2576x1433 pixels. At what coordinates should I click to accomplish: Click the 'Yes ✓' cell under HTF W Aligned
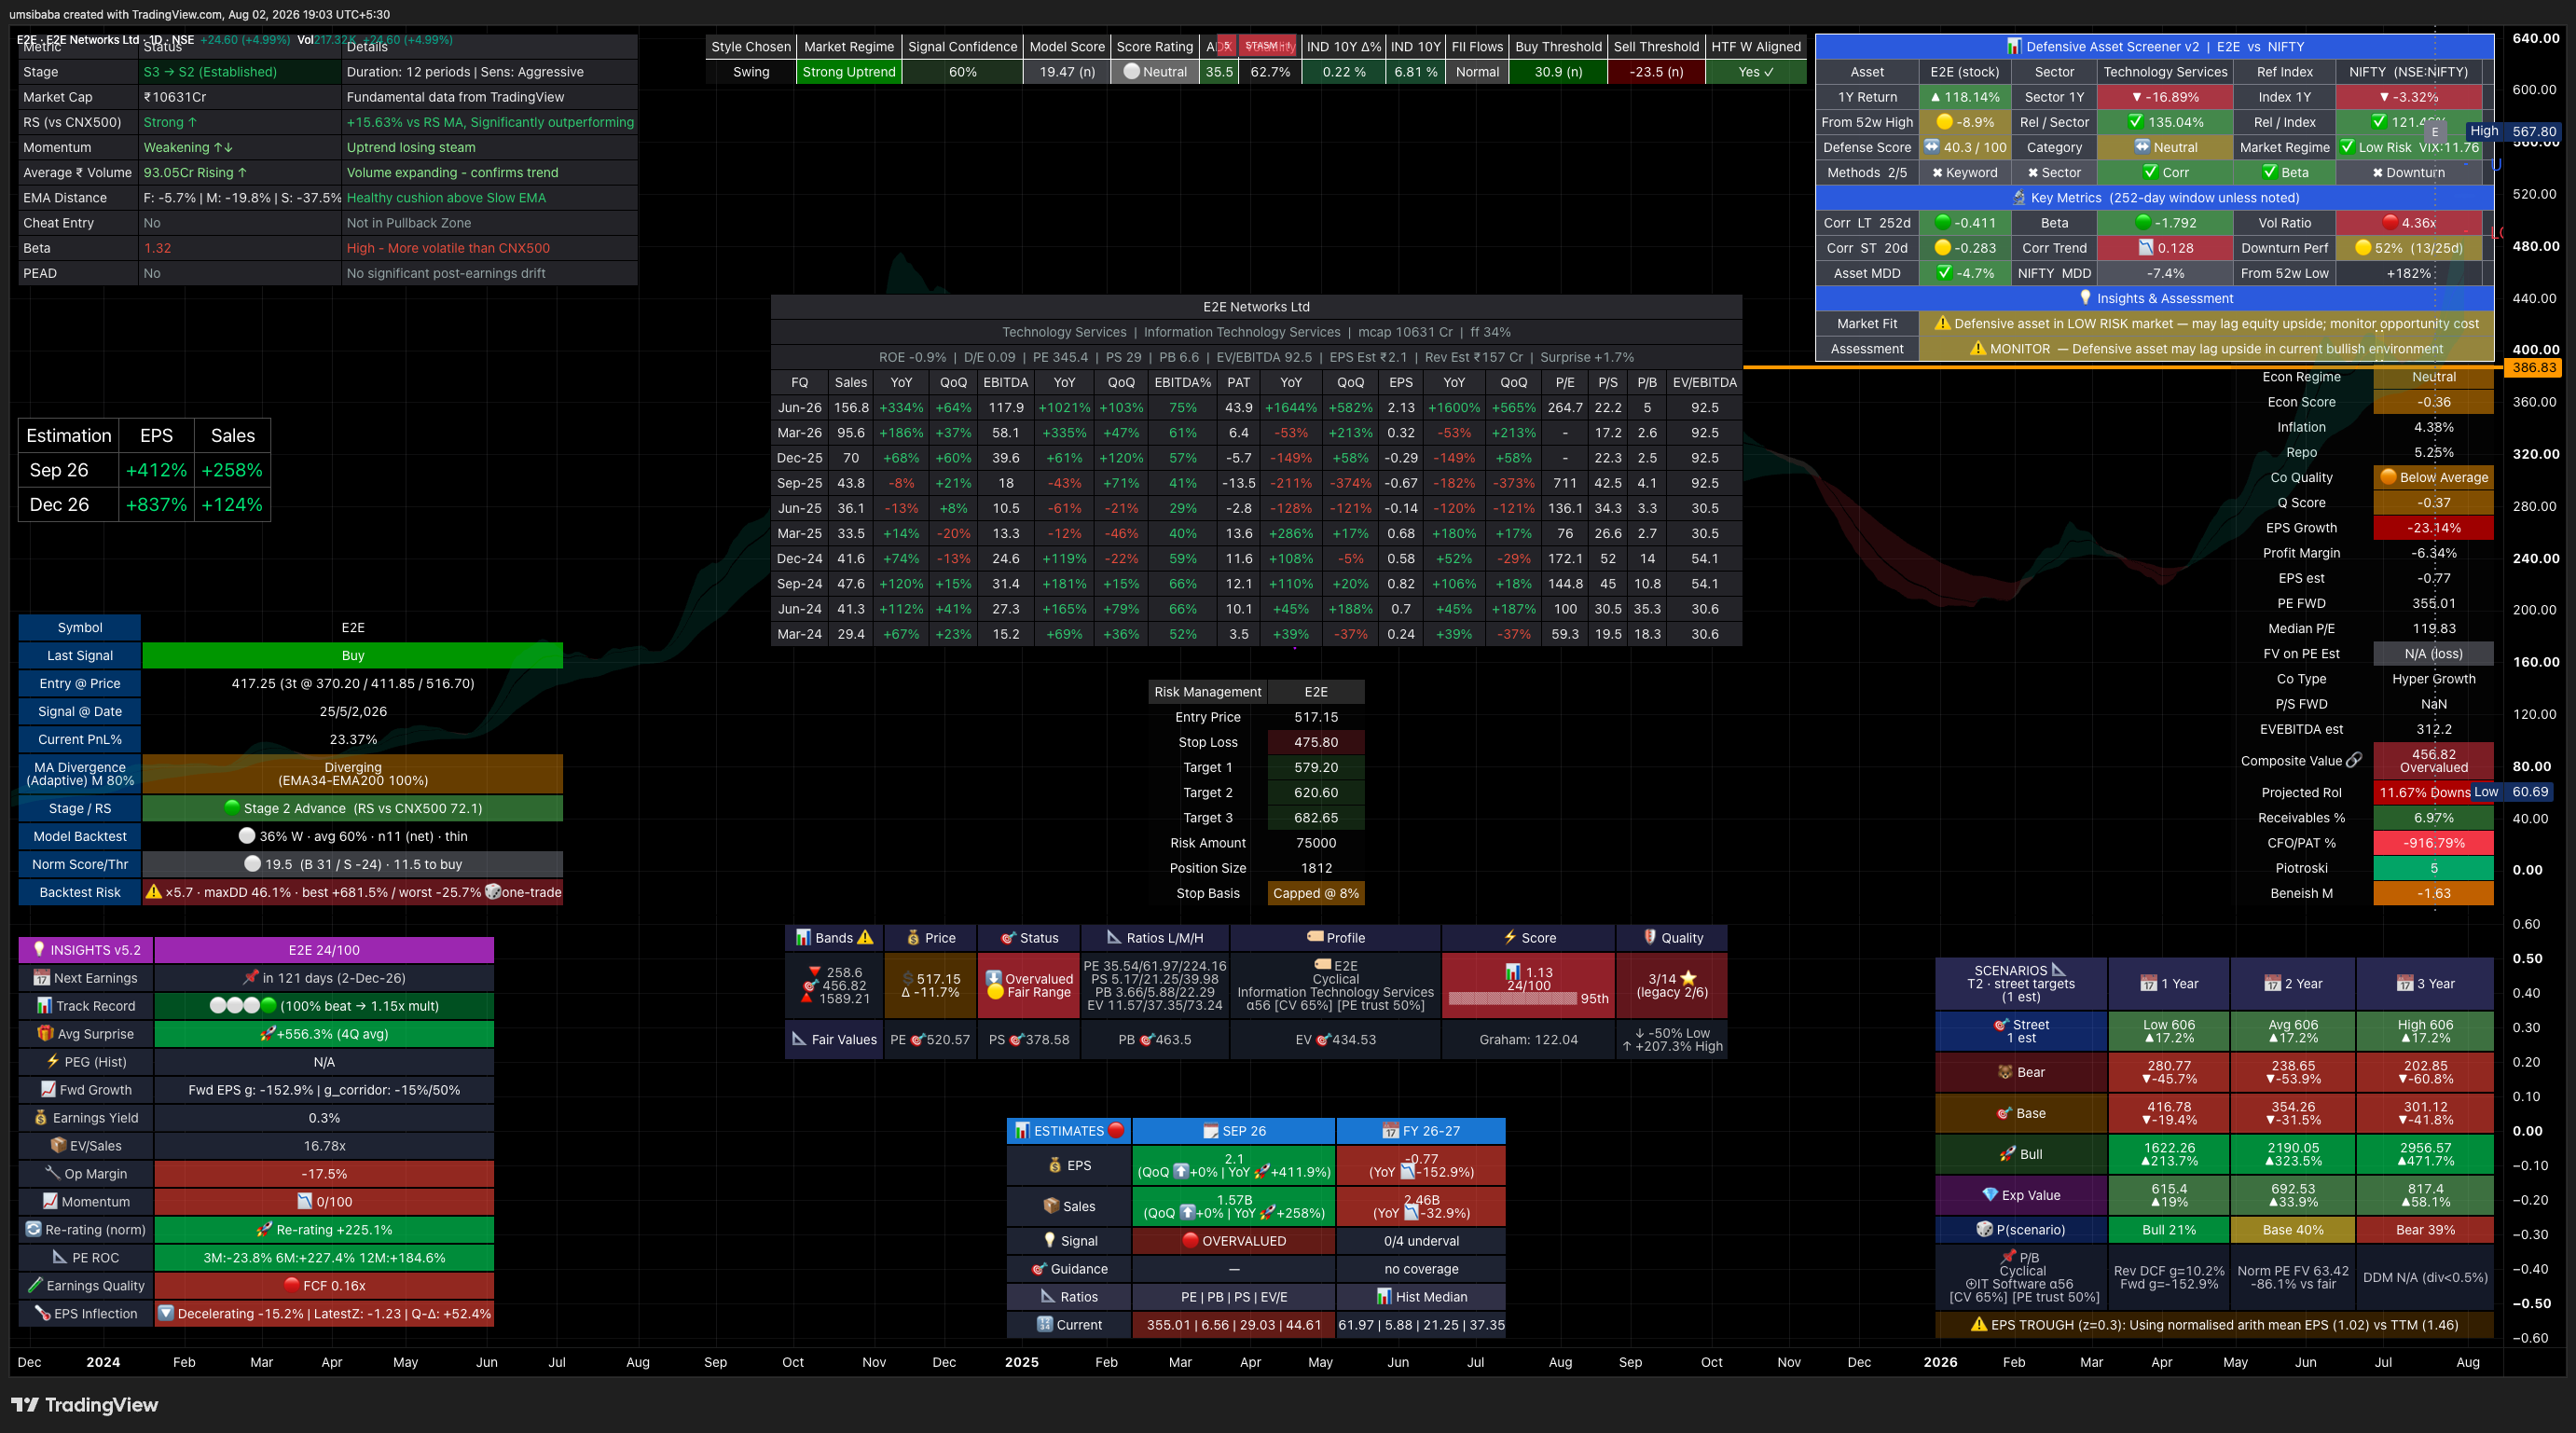(x=1756, y=72)
